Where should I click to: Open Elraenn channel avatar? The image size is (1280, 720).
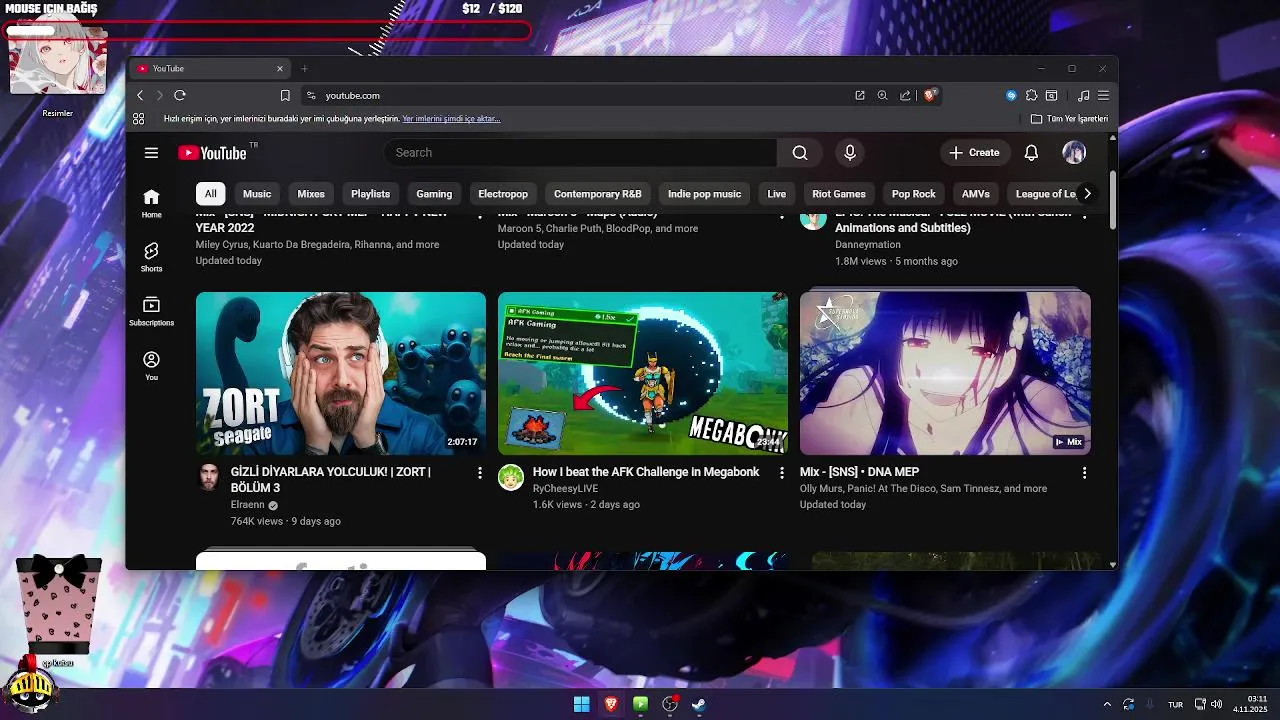[209, 477]
